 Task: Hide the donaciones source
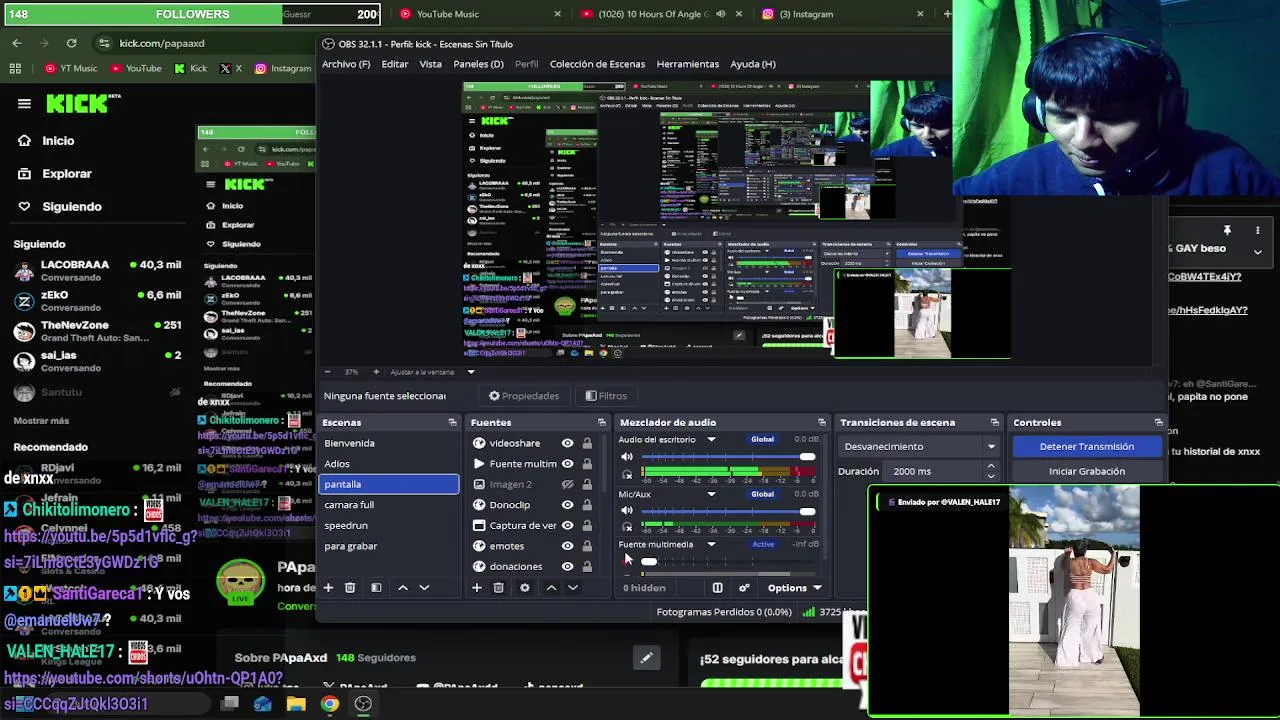(567, 566)
